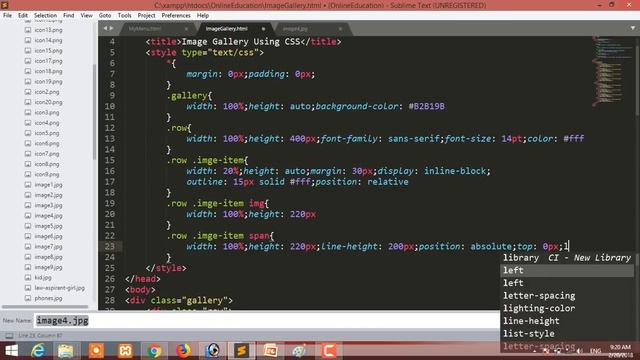The width and height of the screenshot is (640, 360).
Task: Pick 'library CI - New Library' suggestion
Action: (567, 258)
